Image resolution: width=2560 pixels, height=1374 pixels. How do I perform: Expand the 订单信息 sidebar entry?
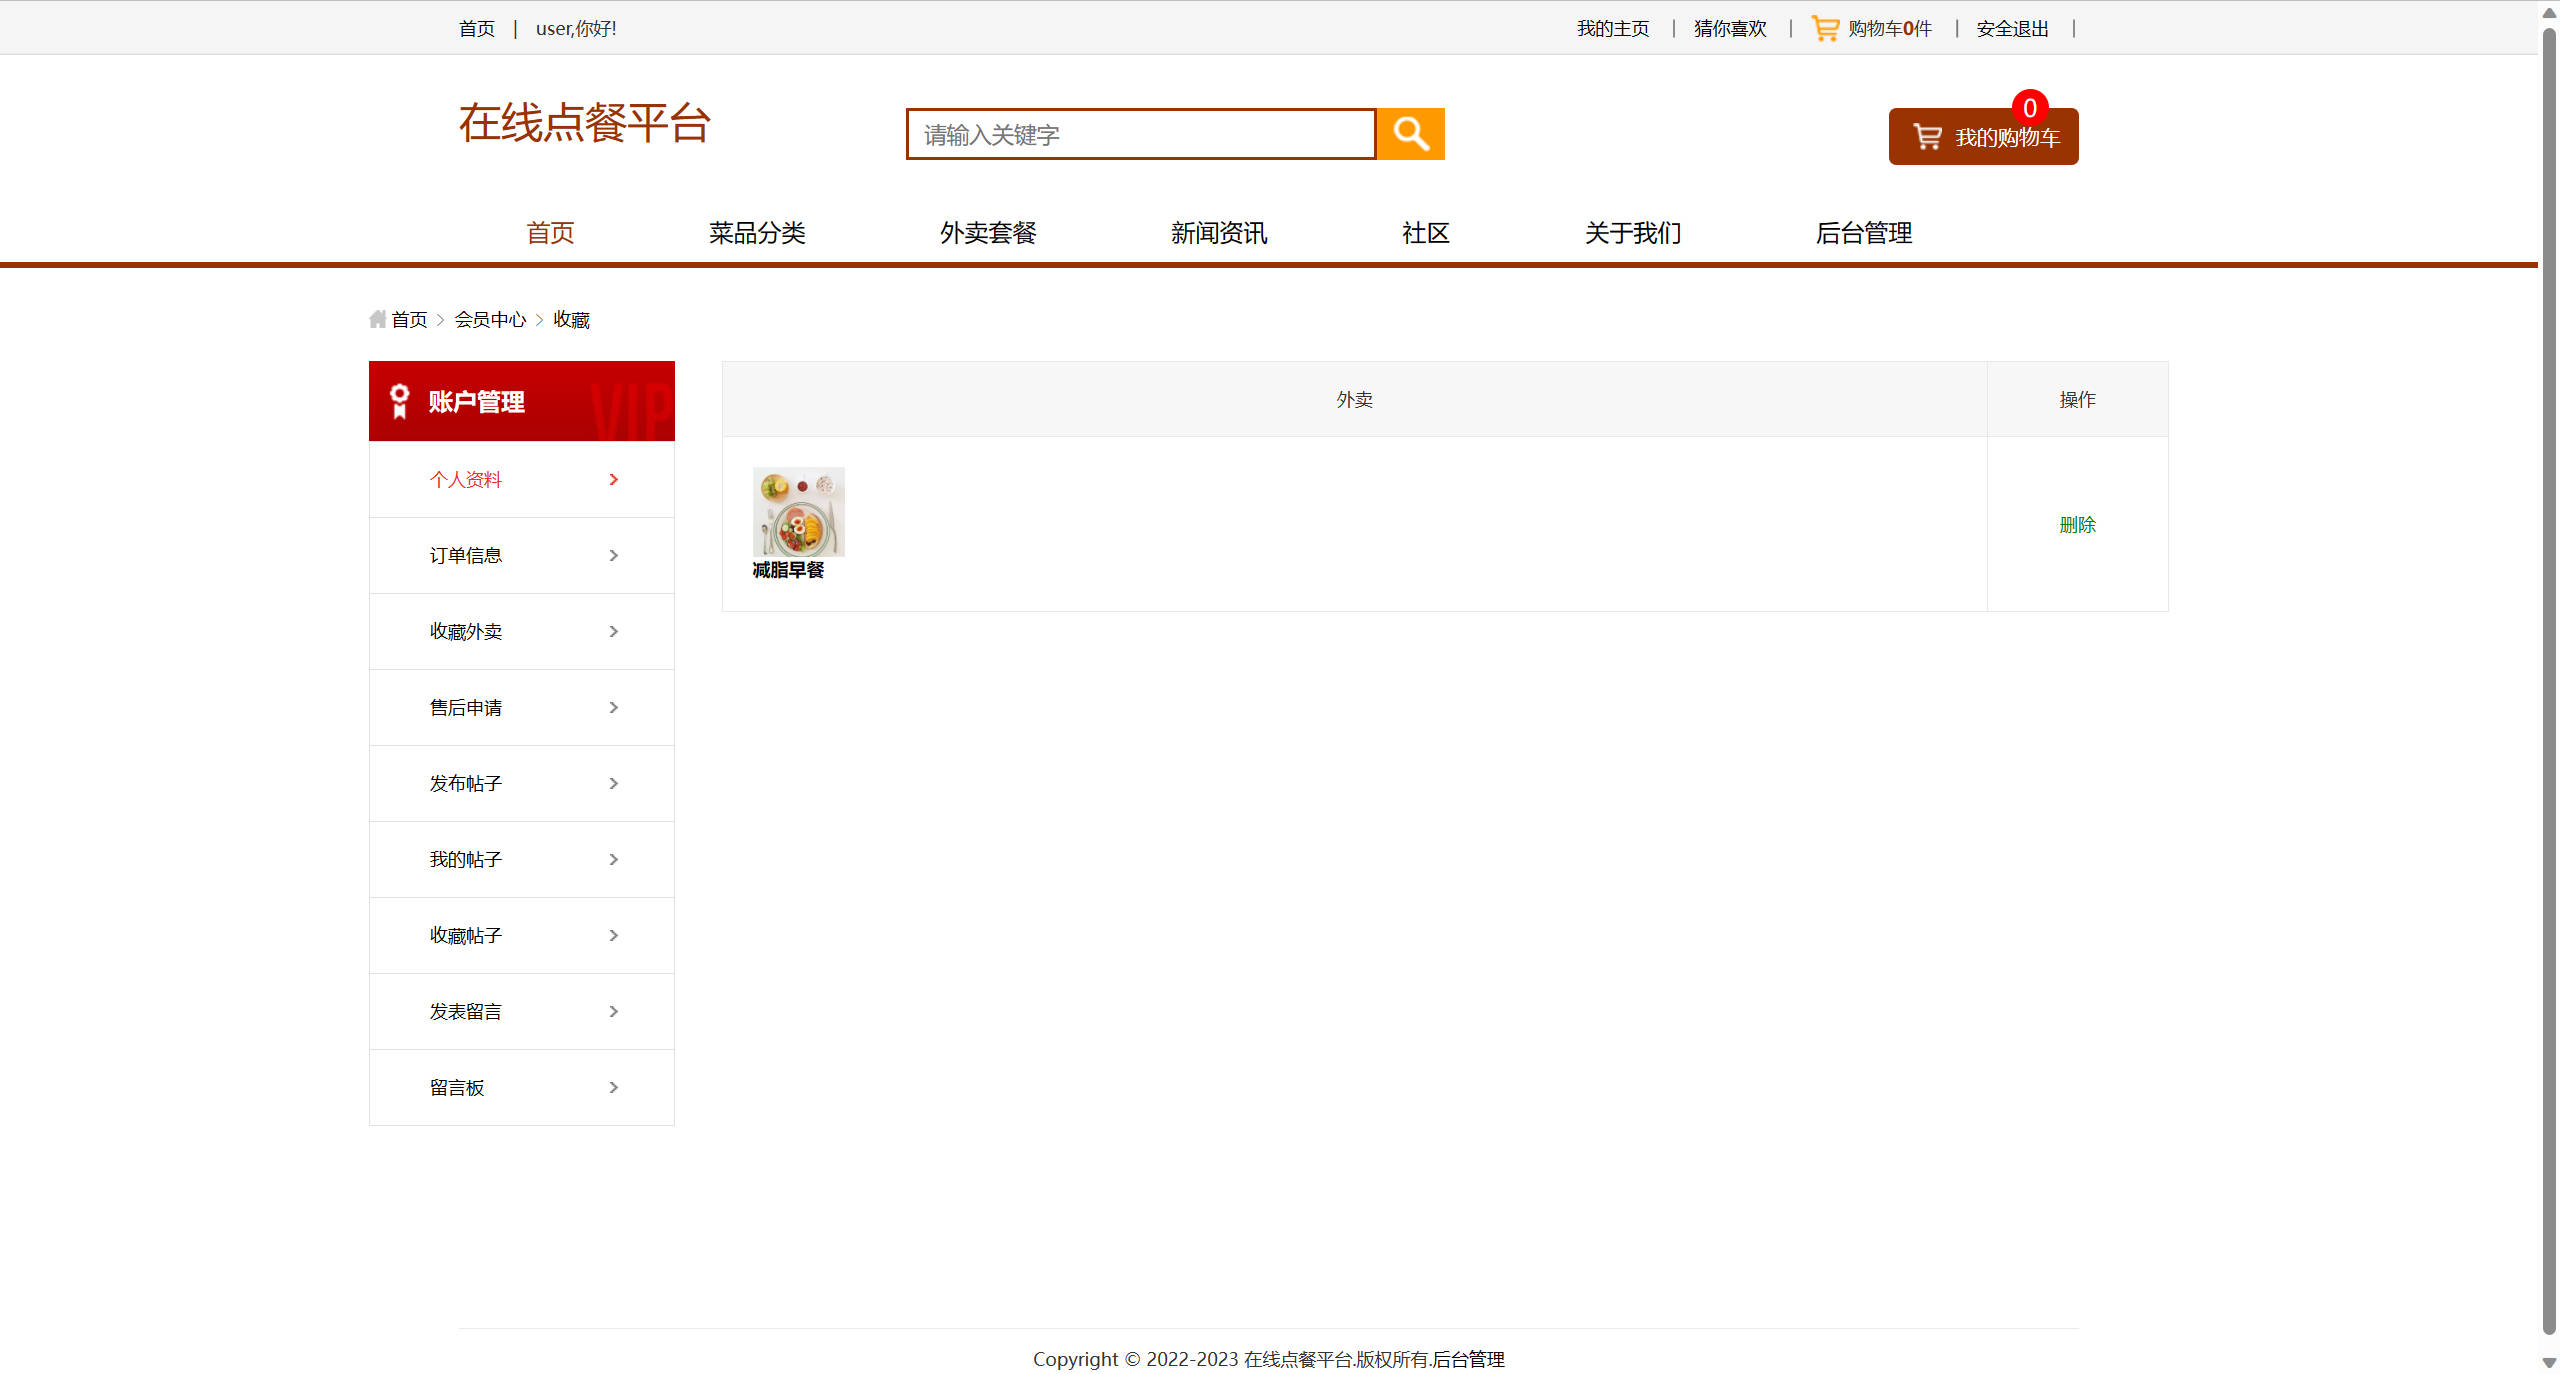pyautogui.click(x=613, y=555)
